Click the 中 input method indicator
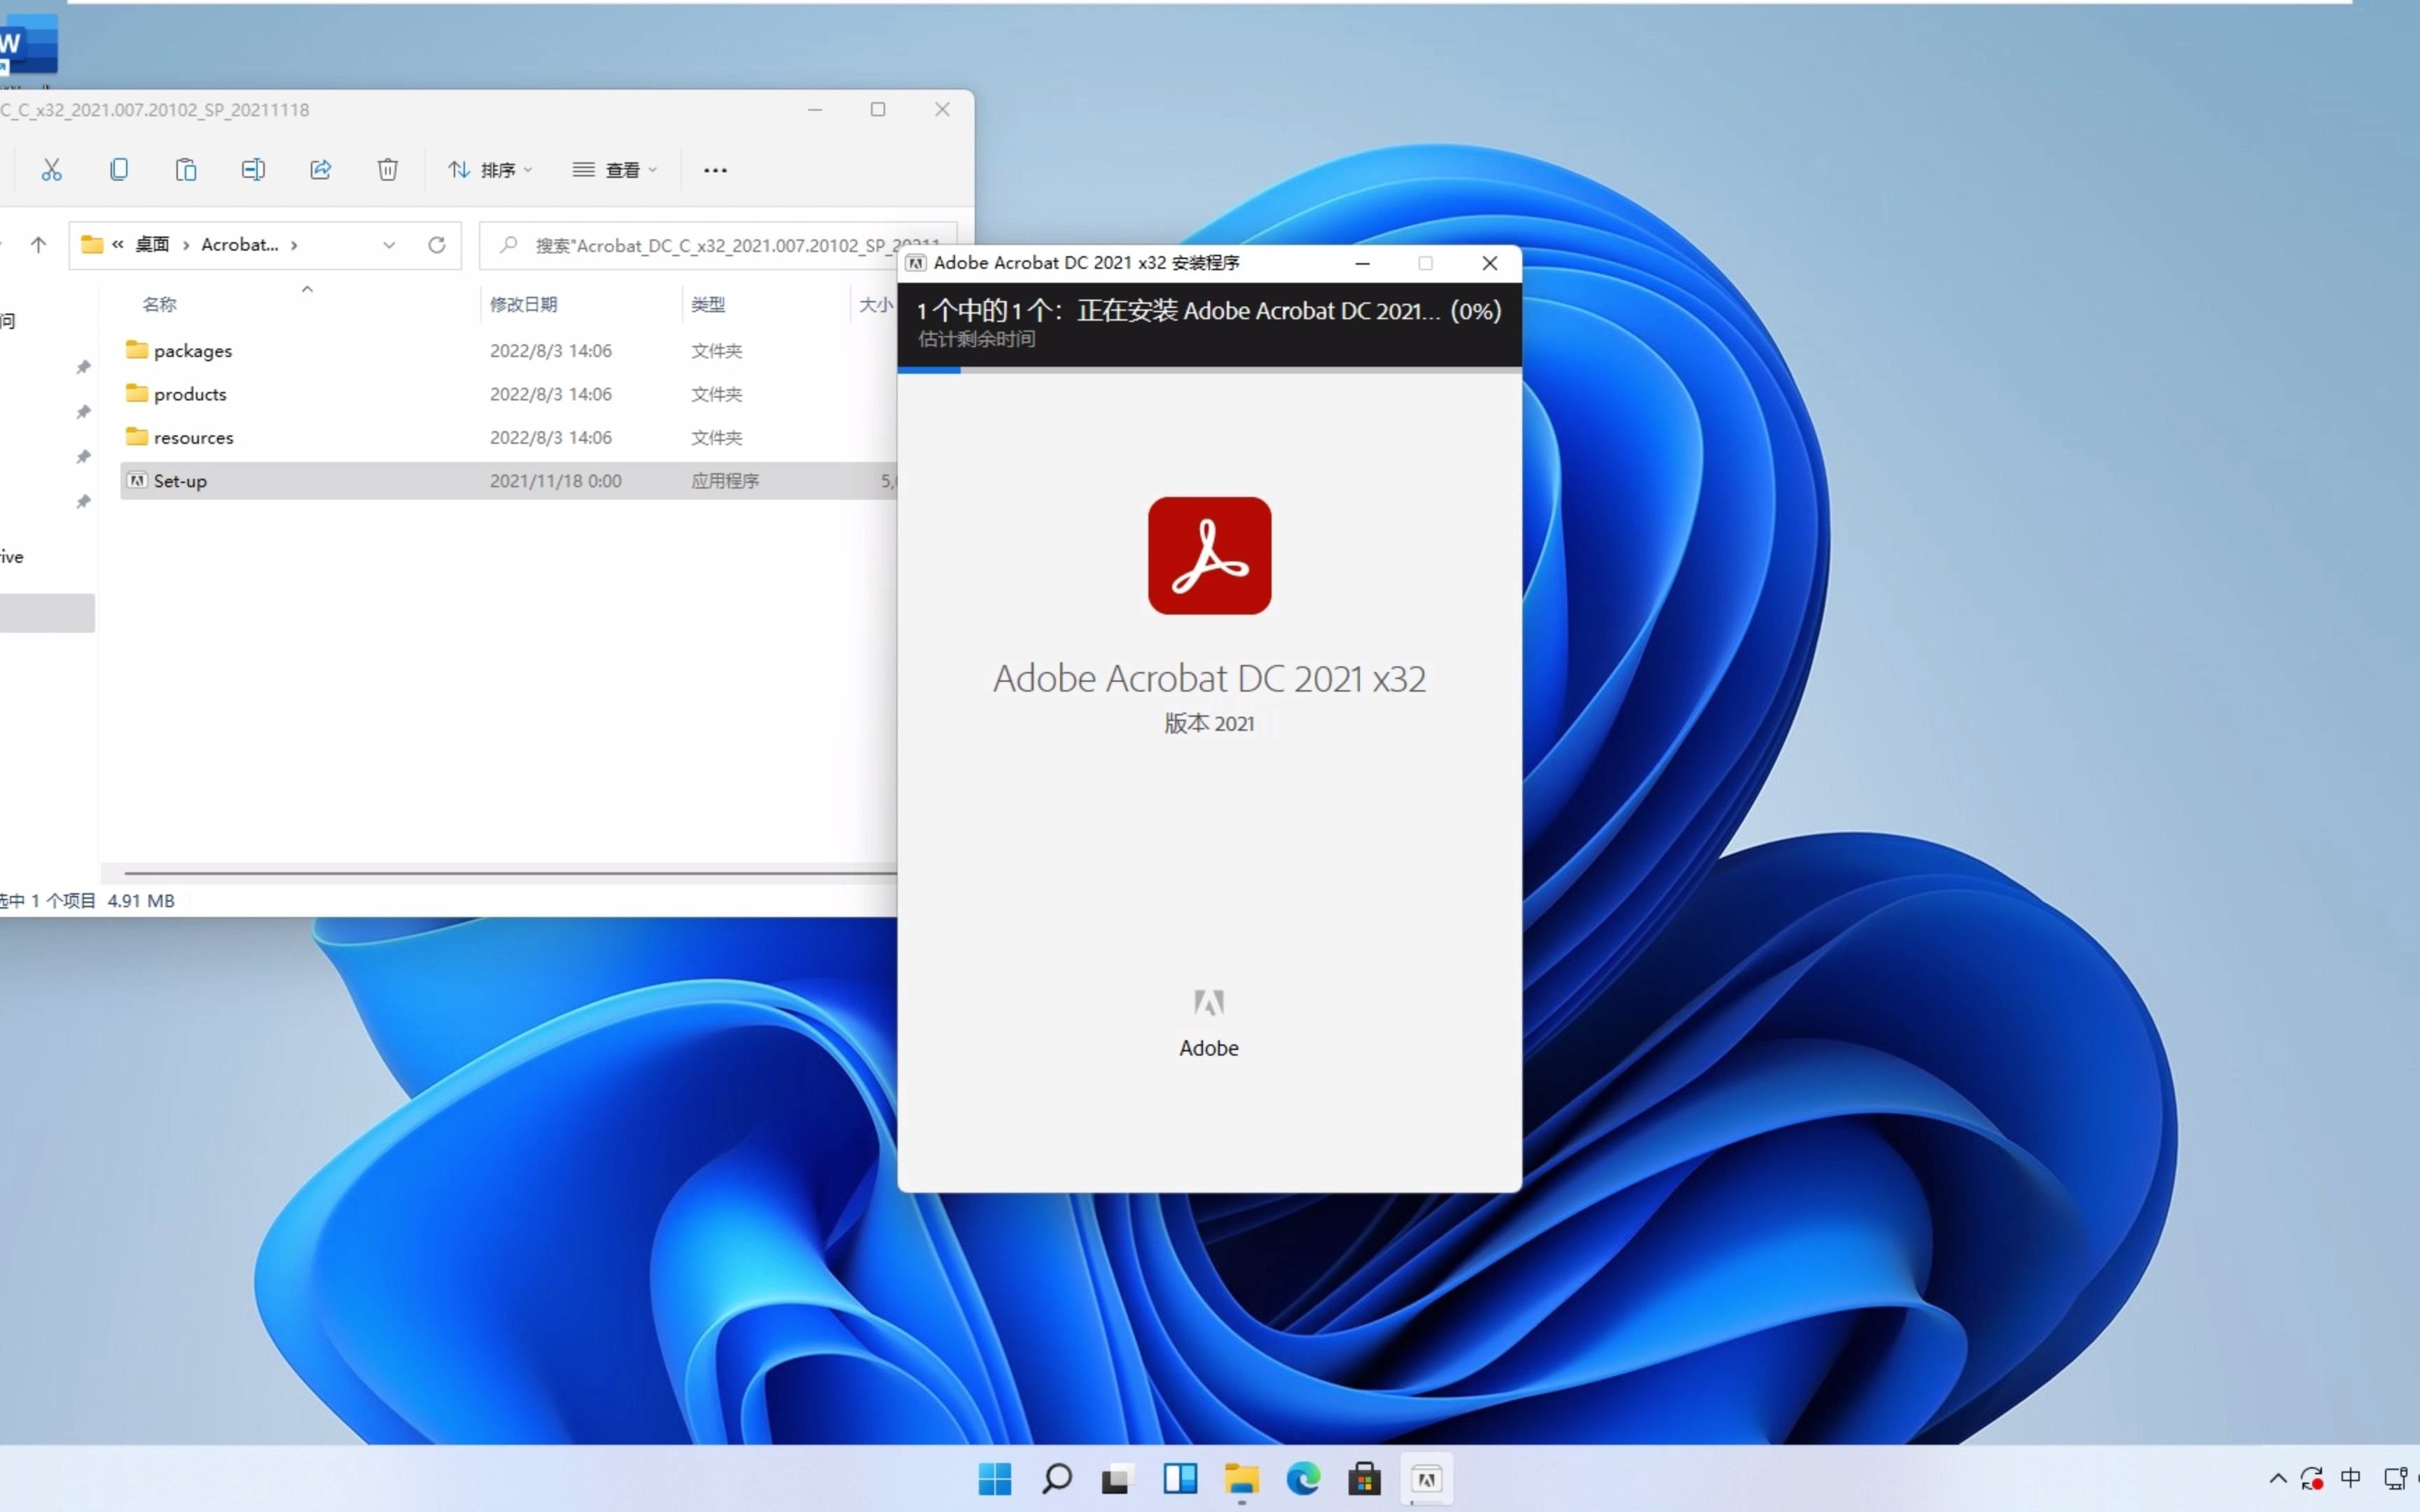The width and height of the screenshot is (2420, 1512). [x=2351, y=1478]
